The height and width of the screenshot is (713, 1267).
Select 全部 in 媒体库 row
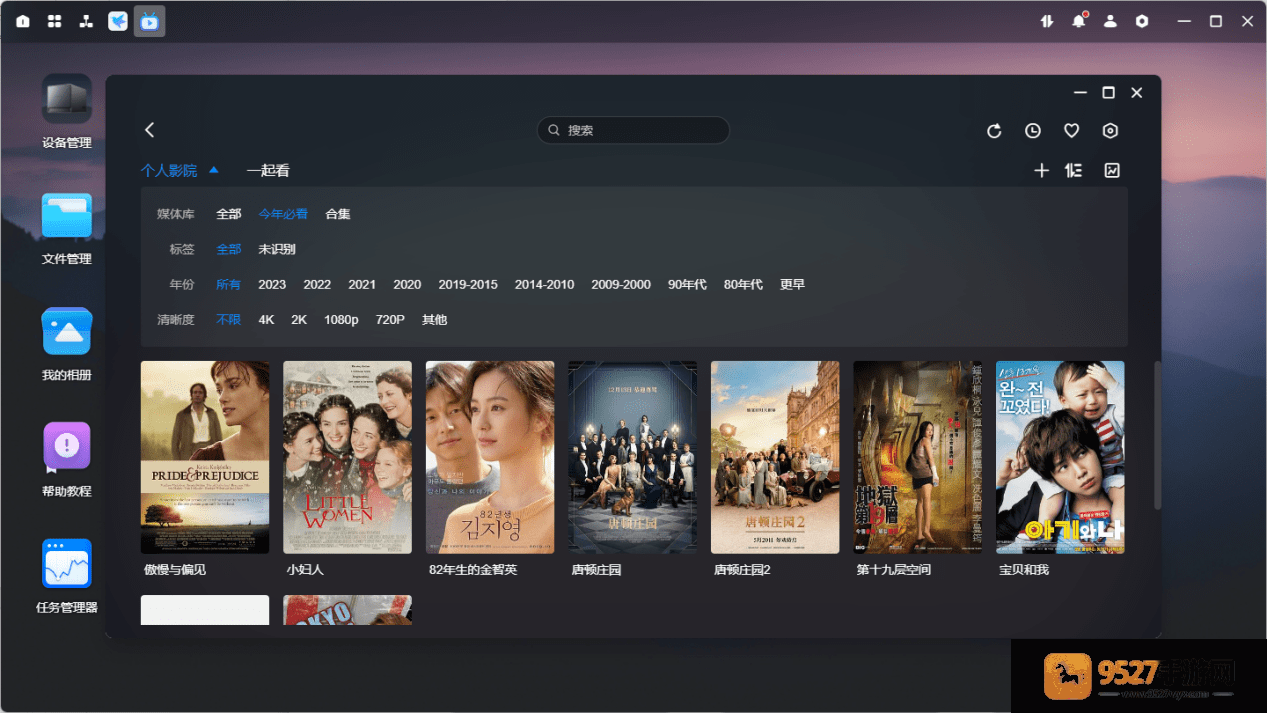[x=229, y=214]
